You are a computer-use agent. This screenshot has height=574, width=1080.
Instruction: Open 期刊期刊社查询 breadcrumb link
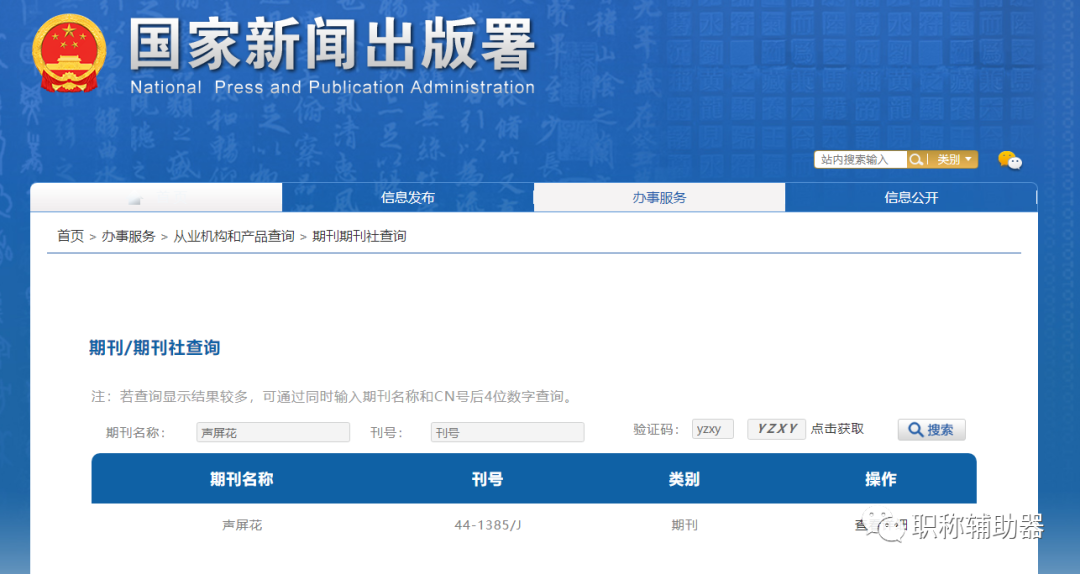[x=359, y=236]
